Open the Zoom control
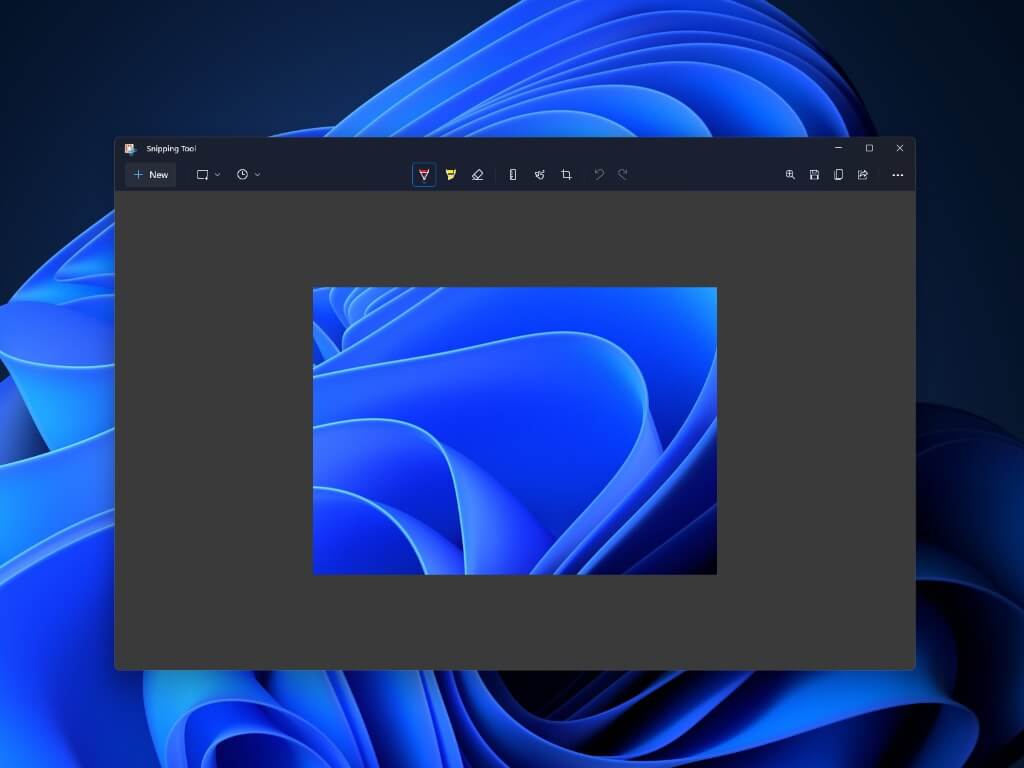The height and width of the screenshot is (768, 1024). click(x=790, y=175)
